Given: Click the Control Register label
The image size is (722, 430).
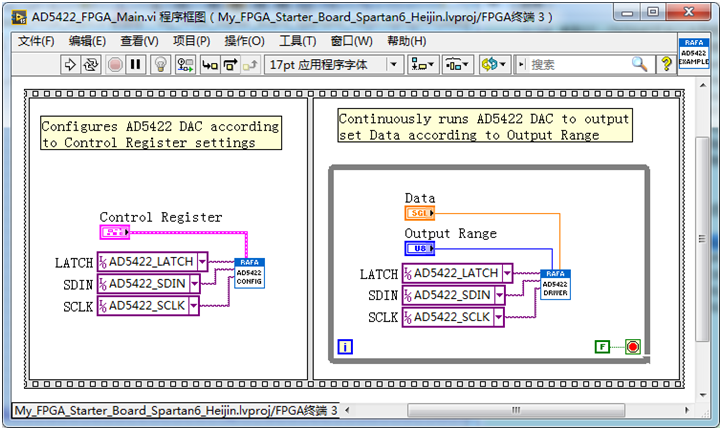Looking at the screenshot, I should [x=161, y=217].
